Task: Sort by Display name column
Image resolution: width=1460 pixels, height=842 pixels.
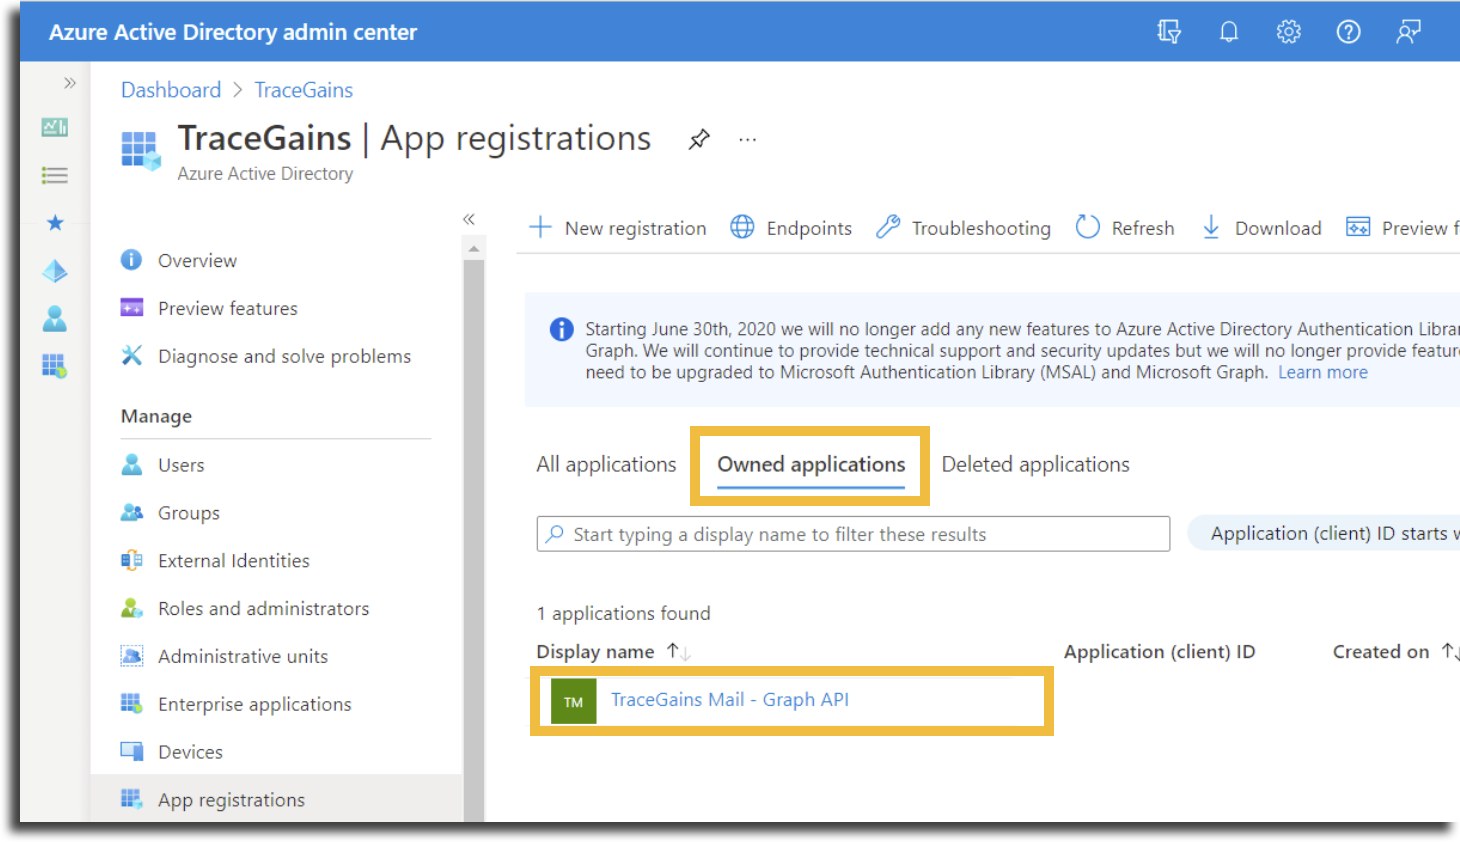Action: (613, 652)
